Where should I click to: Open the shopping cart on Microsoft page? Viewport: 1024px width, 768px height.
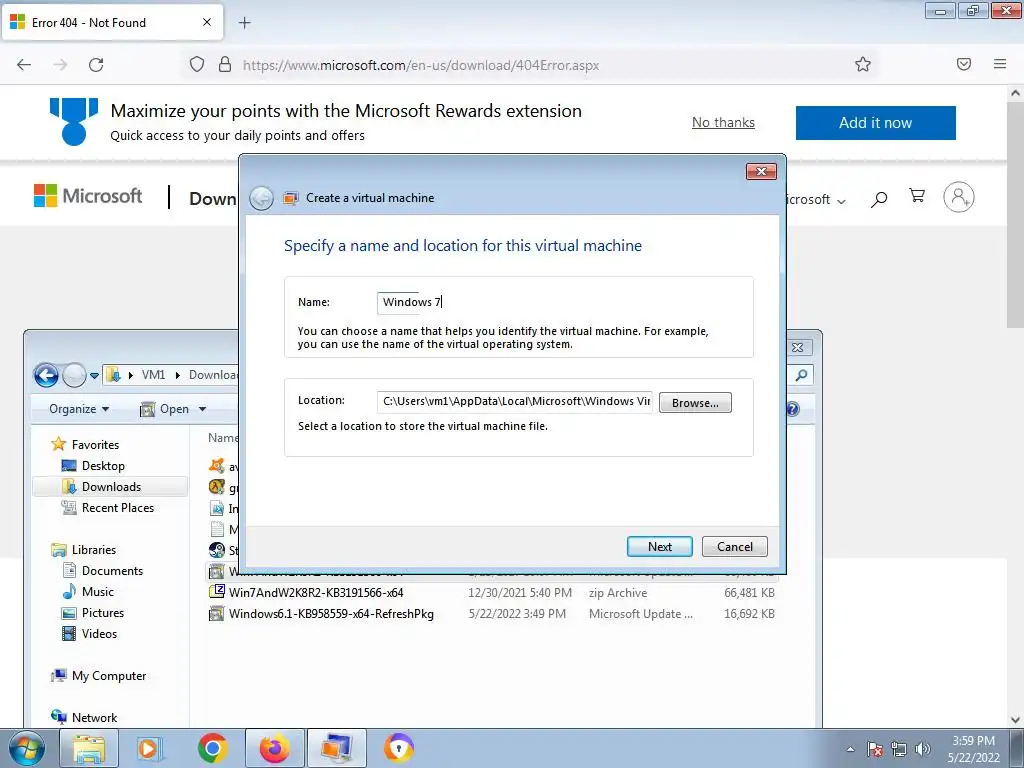[917, 195]
